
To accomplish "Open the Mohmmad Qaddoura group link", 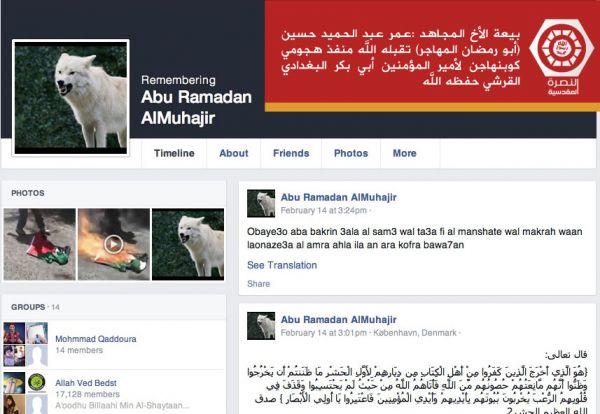I will pos(96,339).
